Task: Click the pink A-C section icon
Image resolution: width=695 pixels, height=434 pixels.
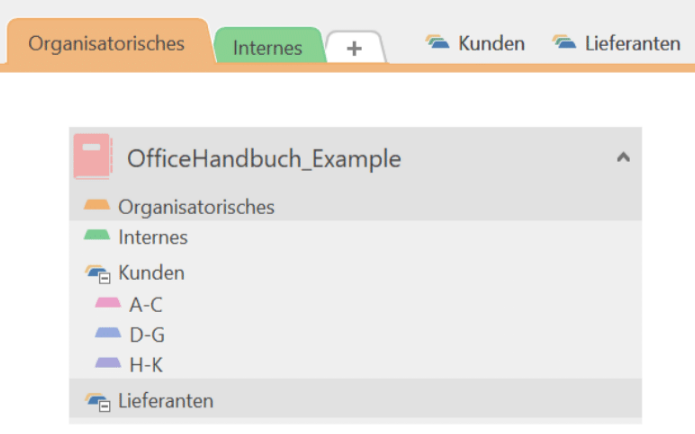Action: 107,304
